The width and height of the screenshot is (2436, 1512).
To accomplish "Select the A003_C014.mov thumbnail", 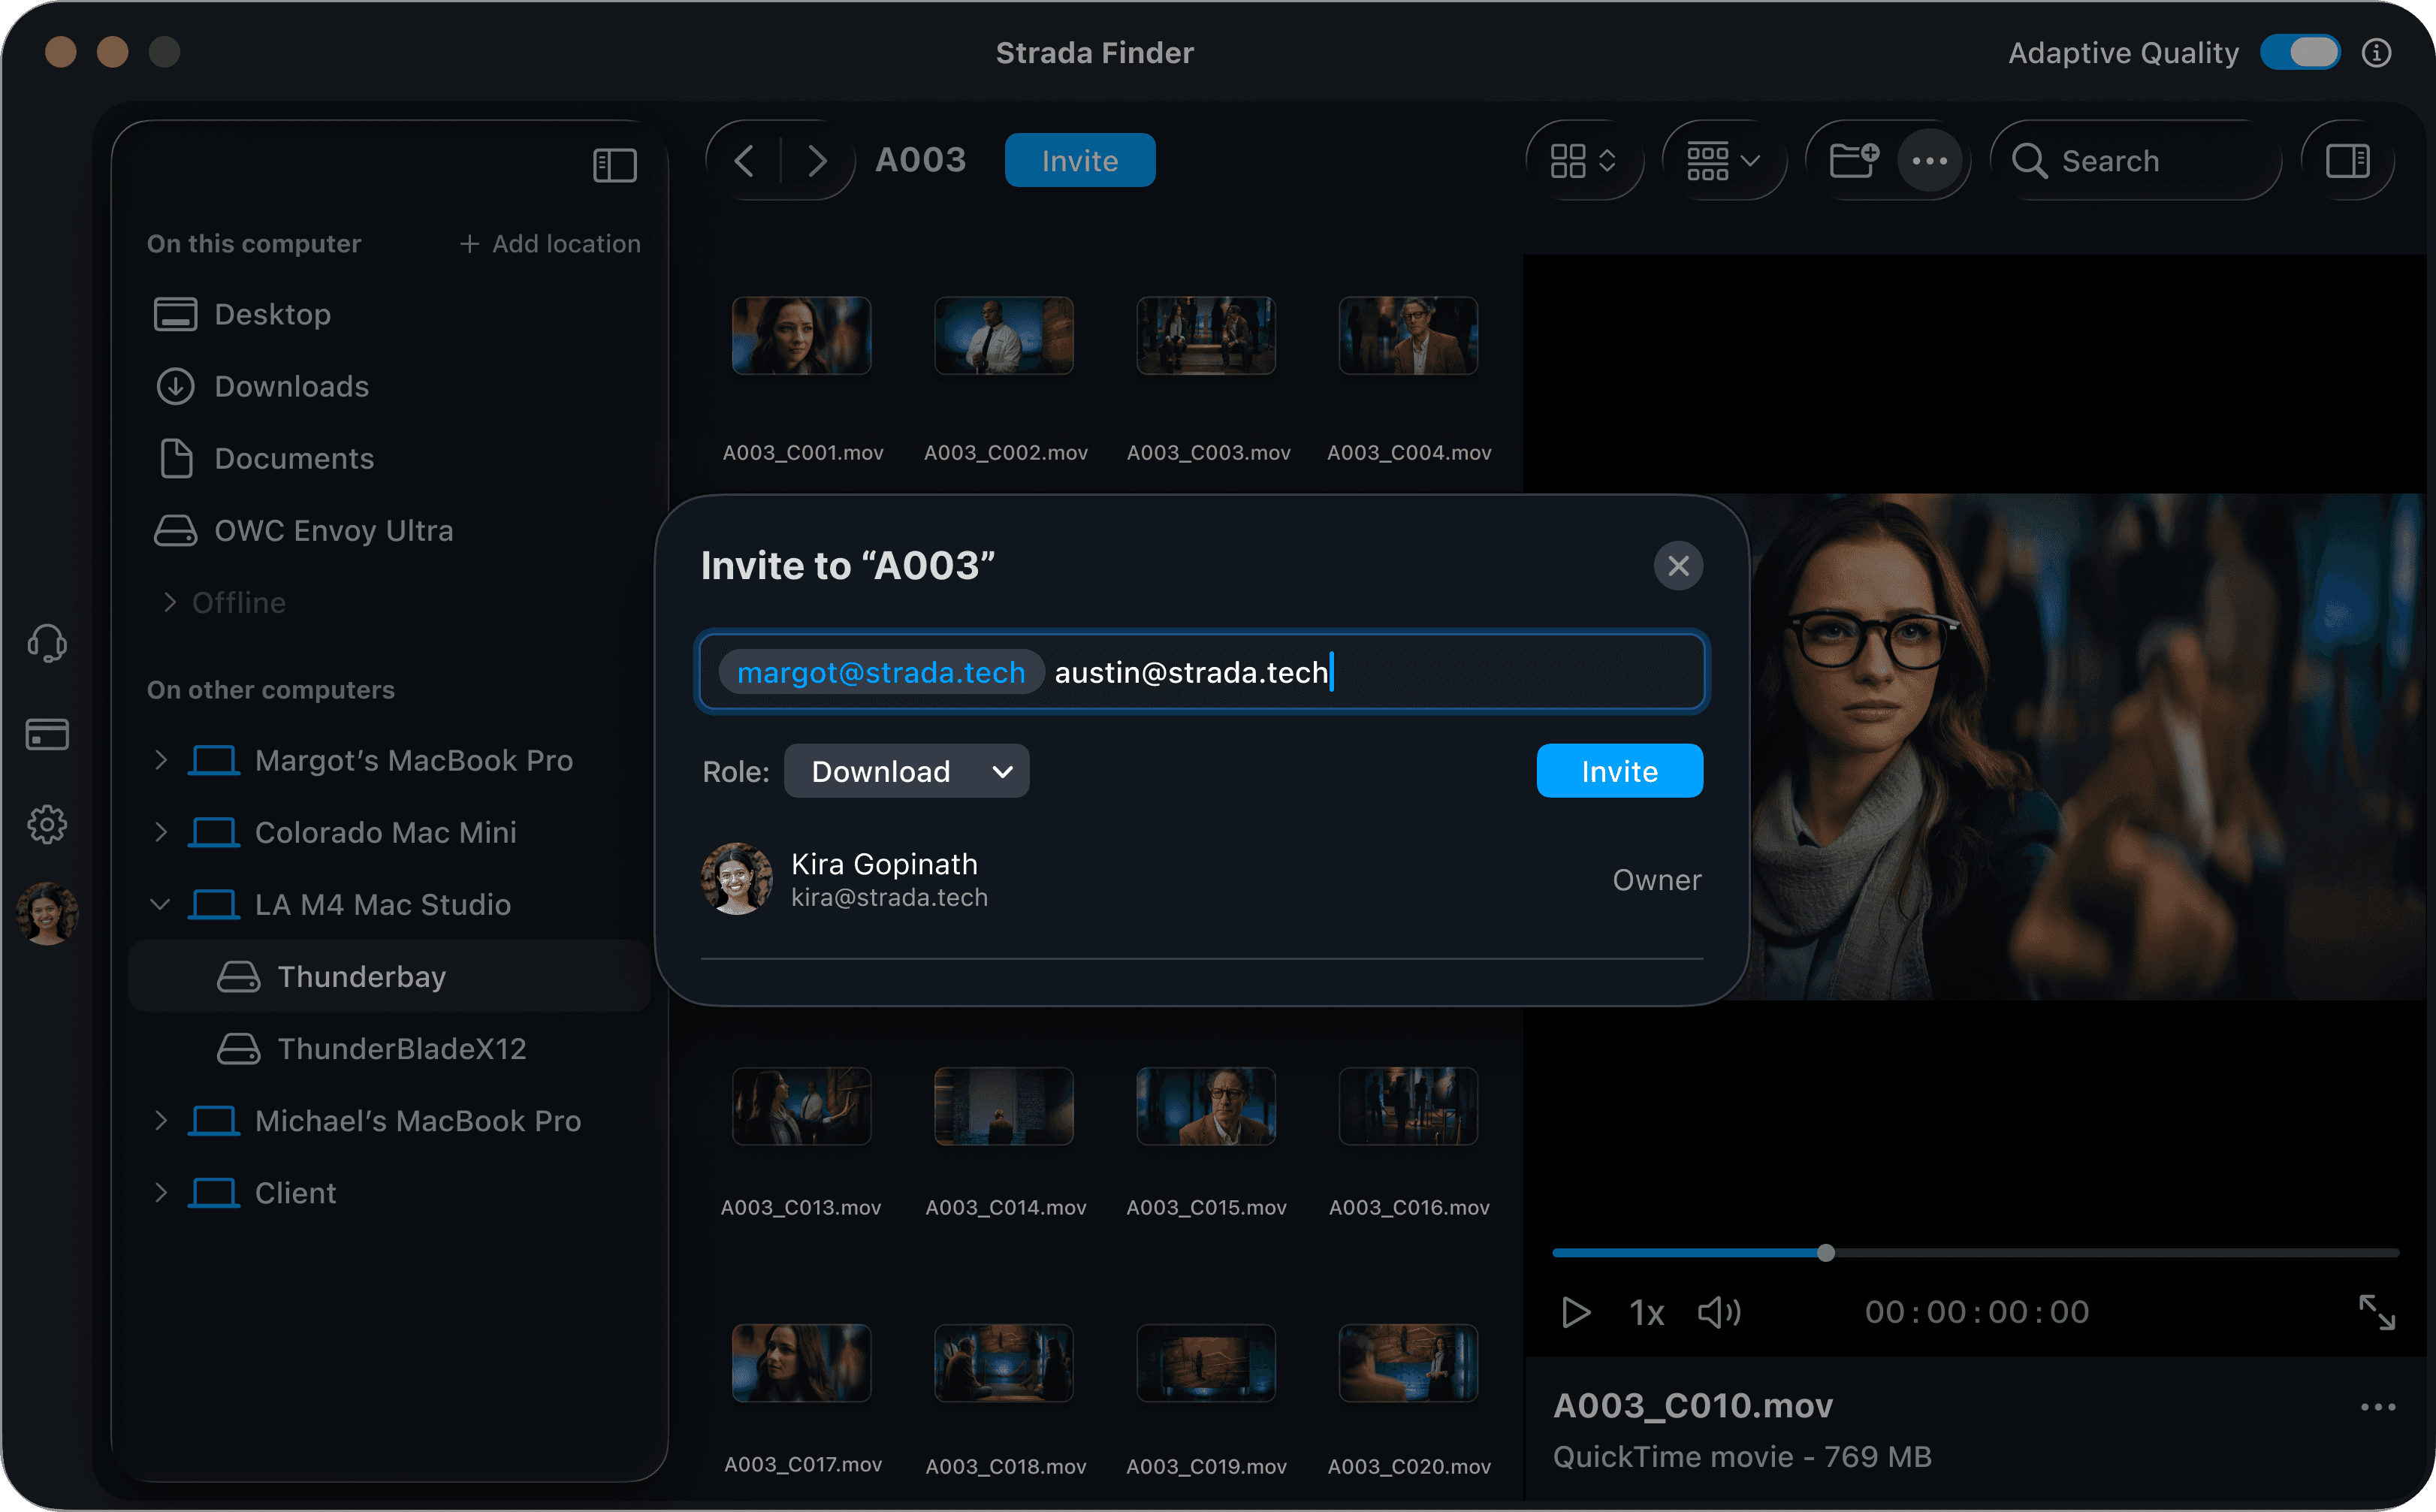I will [1004, 1106].
